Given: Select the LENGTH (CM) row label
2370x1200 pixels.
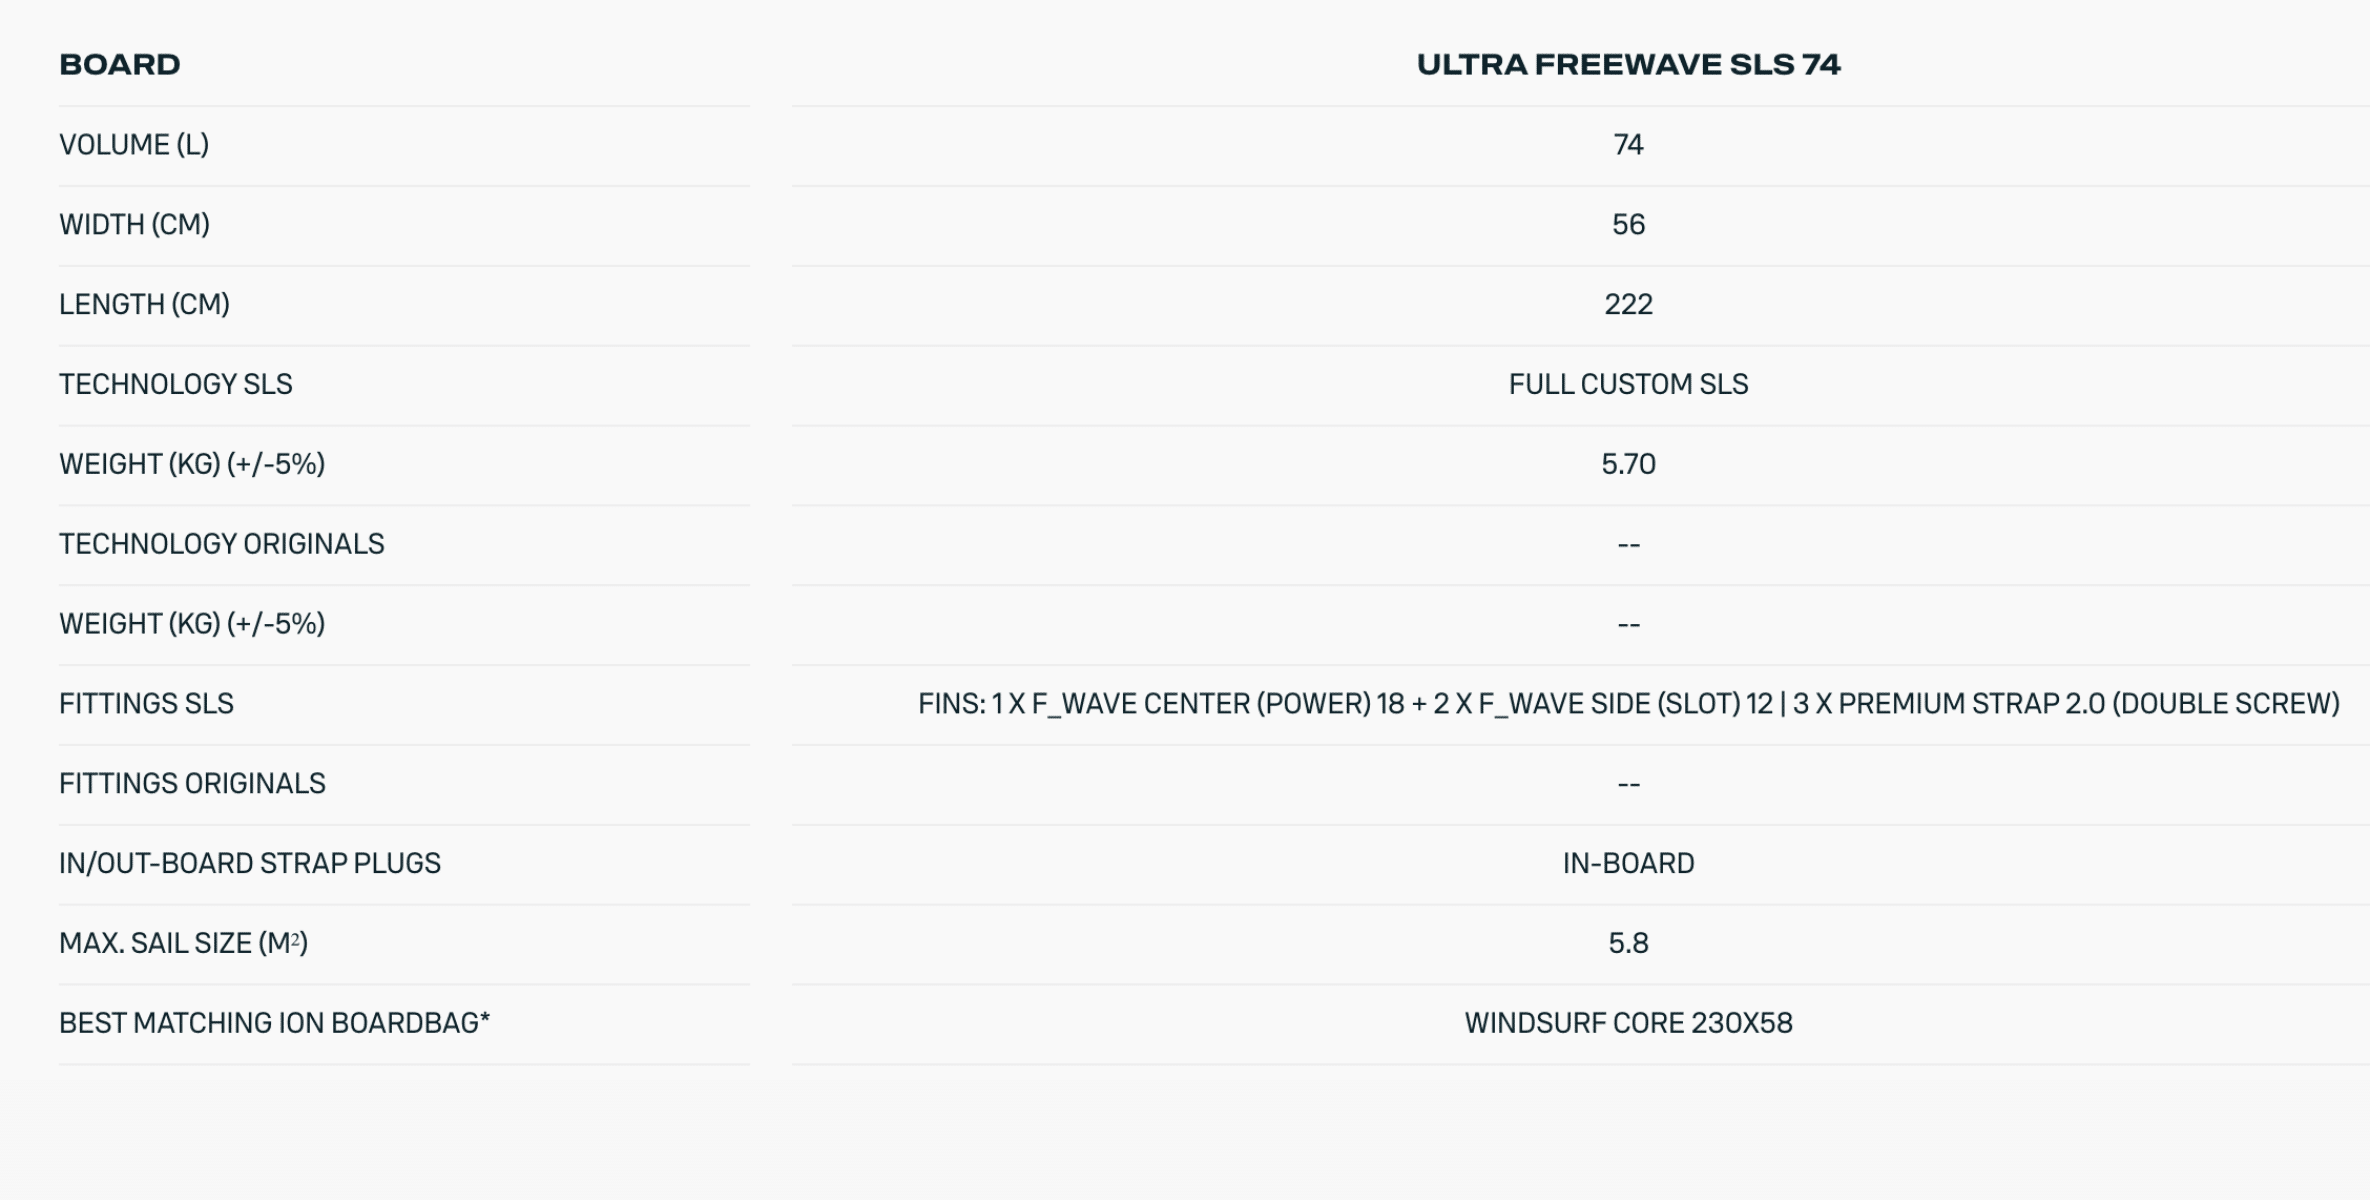Looking at the screenshot, I should pyautogui.click(x=144, y=305).
